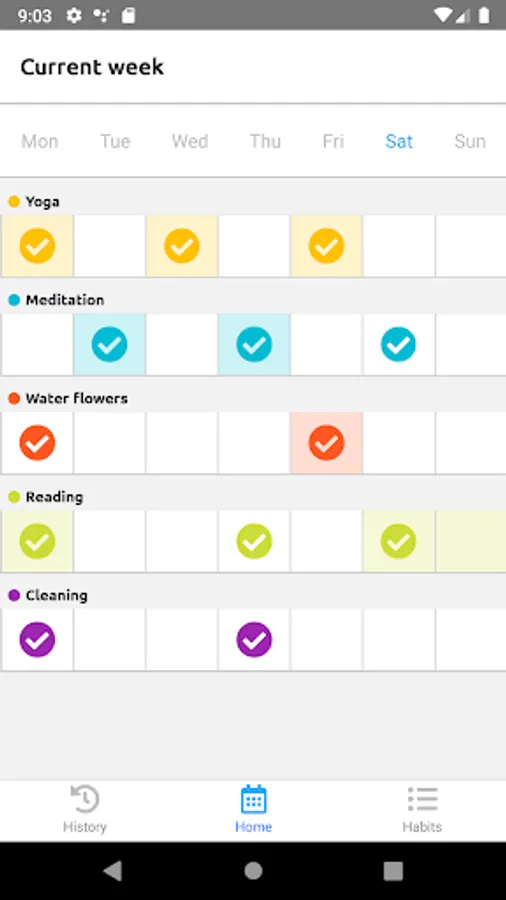Open the Habits list icon

click(x=422, y=799)
